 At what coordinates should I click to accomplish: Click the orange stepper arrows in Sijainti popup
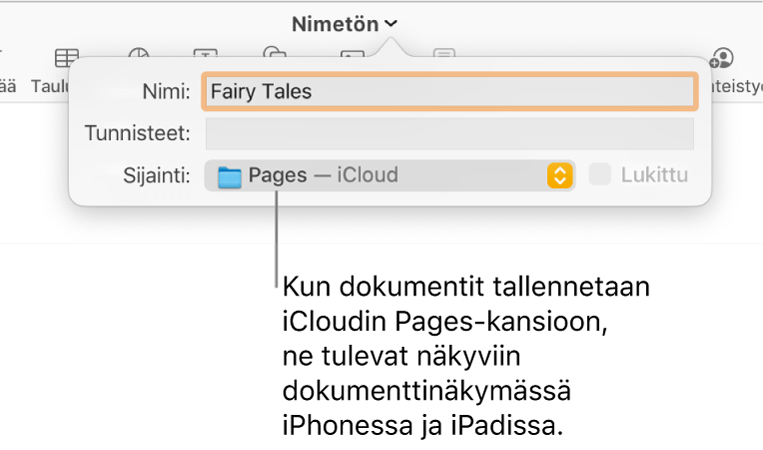[x=560, y=175]
